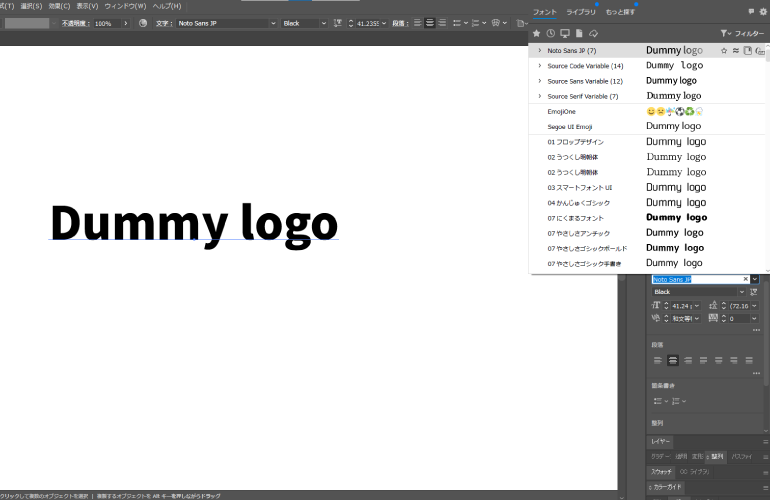Click numbered list icon in control bar
770x500 pixels.
[475, 23]
